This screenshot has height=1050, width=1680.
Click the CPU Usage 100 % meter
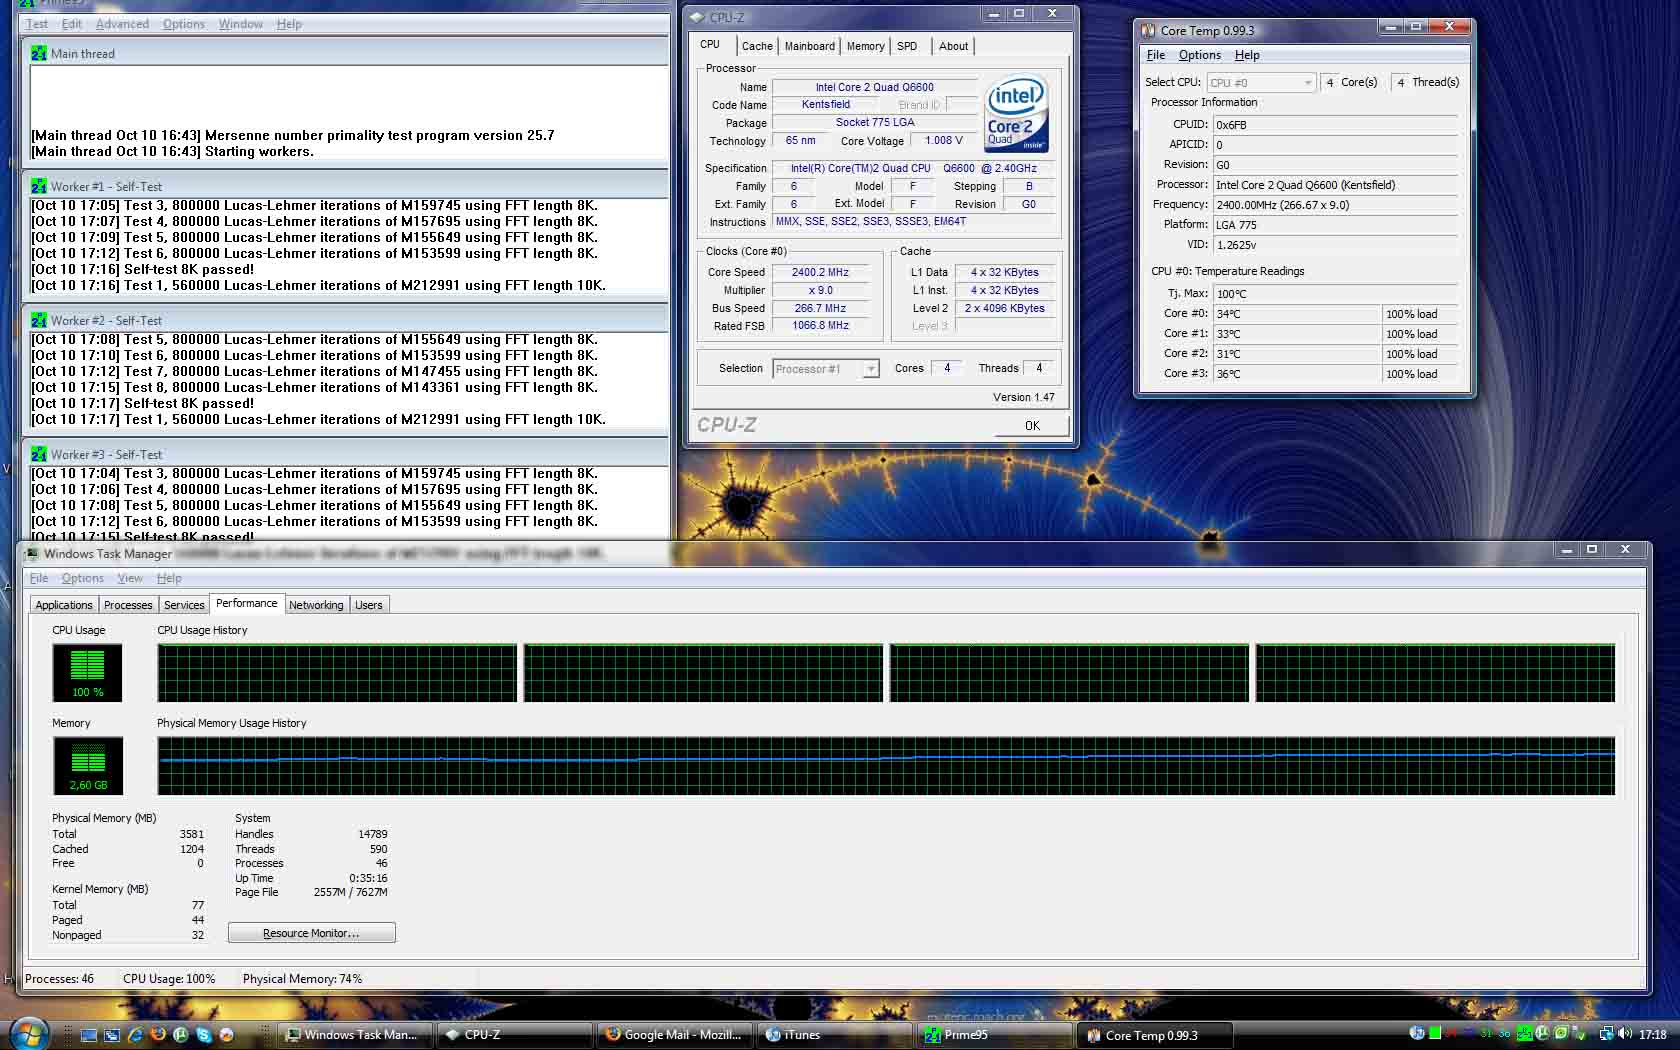(x=87, y=672)
